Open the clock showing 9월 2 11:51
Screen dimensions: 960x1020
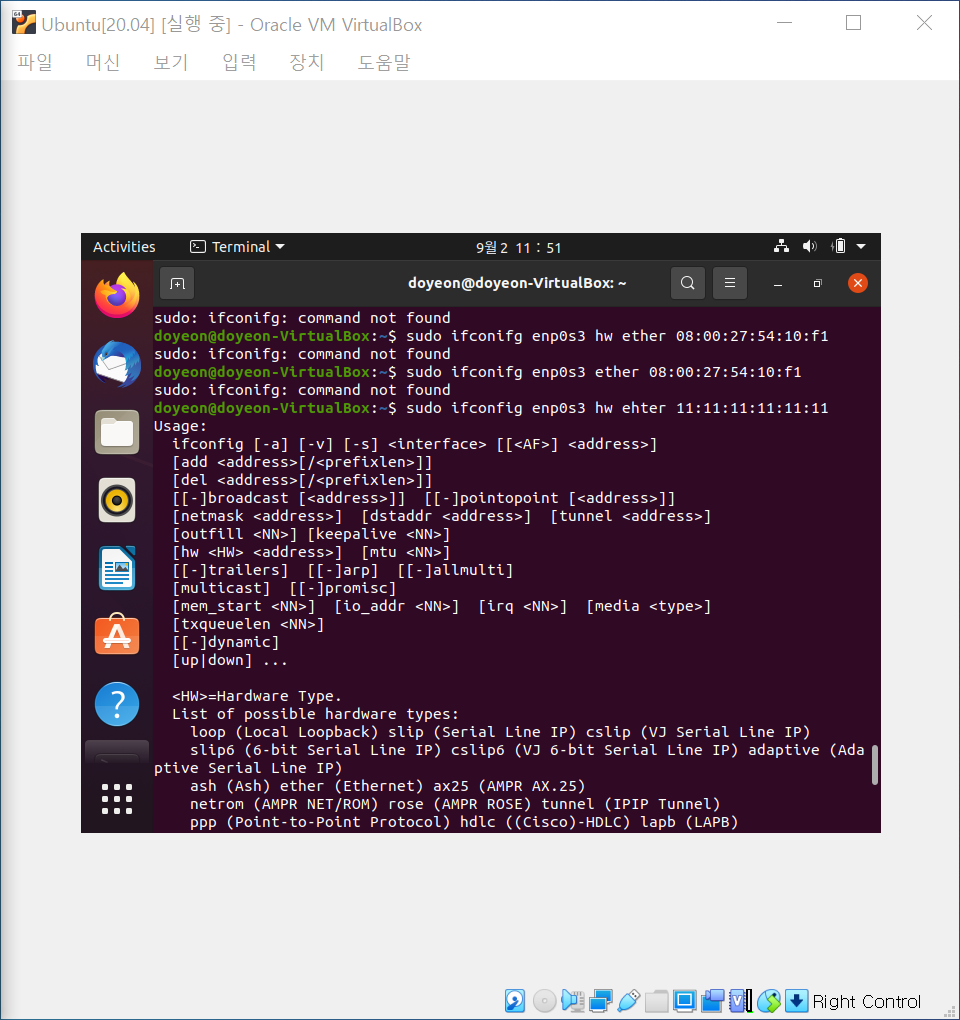pos(518,248)
